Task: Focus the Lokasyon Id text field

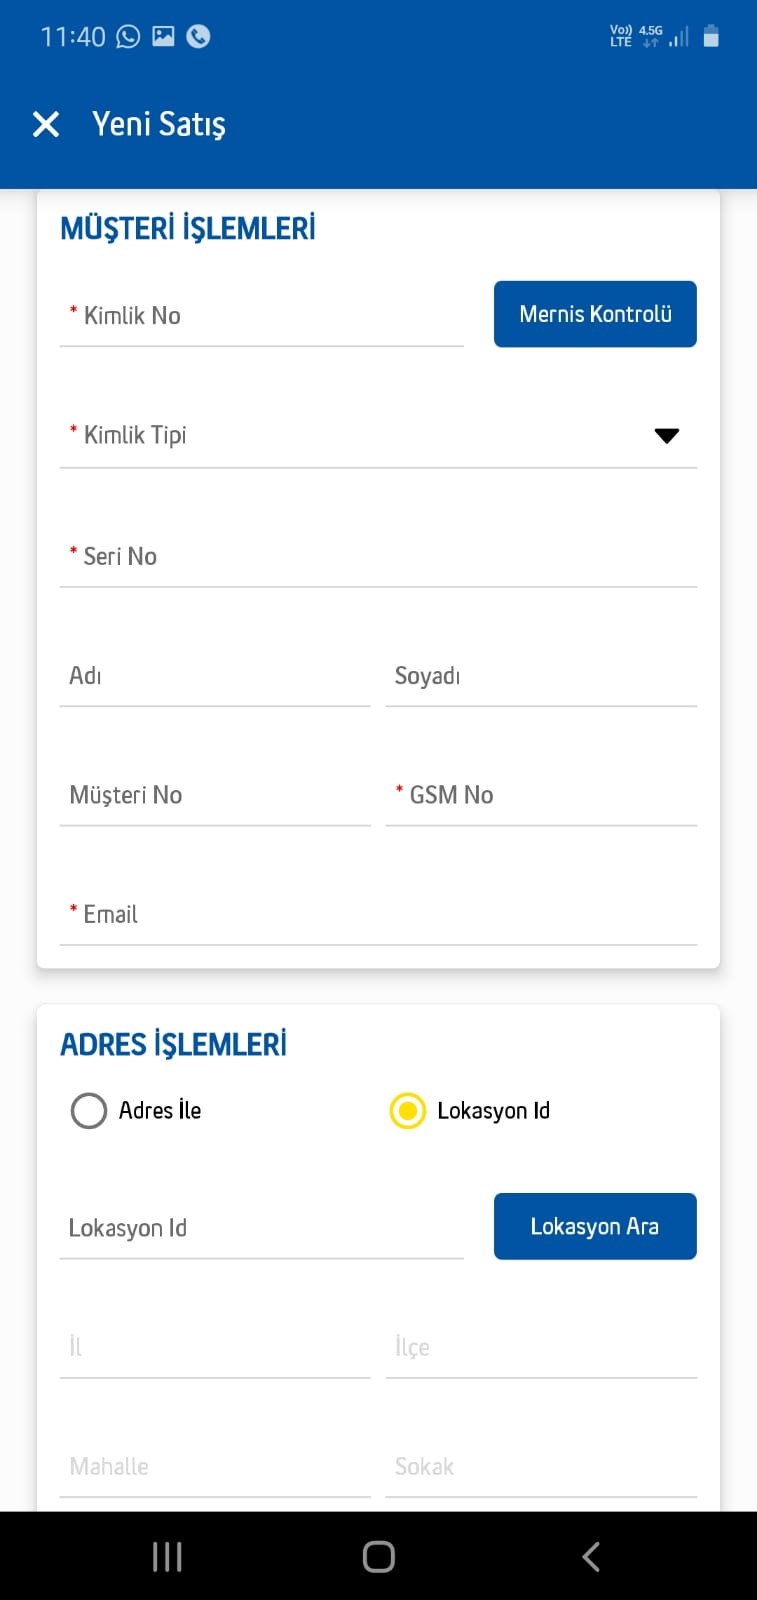Action: click(x=262, y=1229)
